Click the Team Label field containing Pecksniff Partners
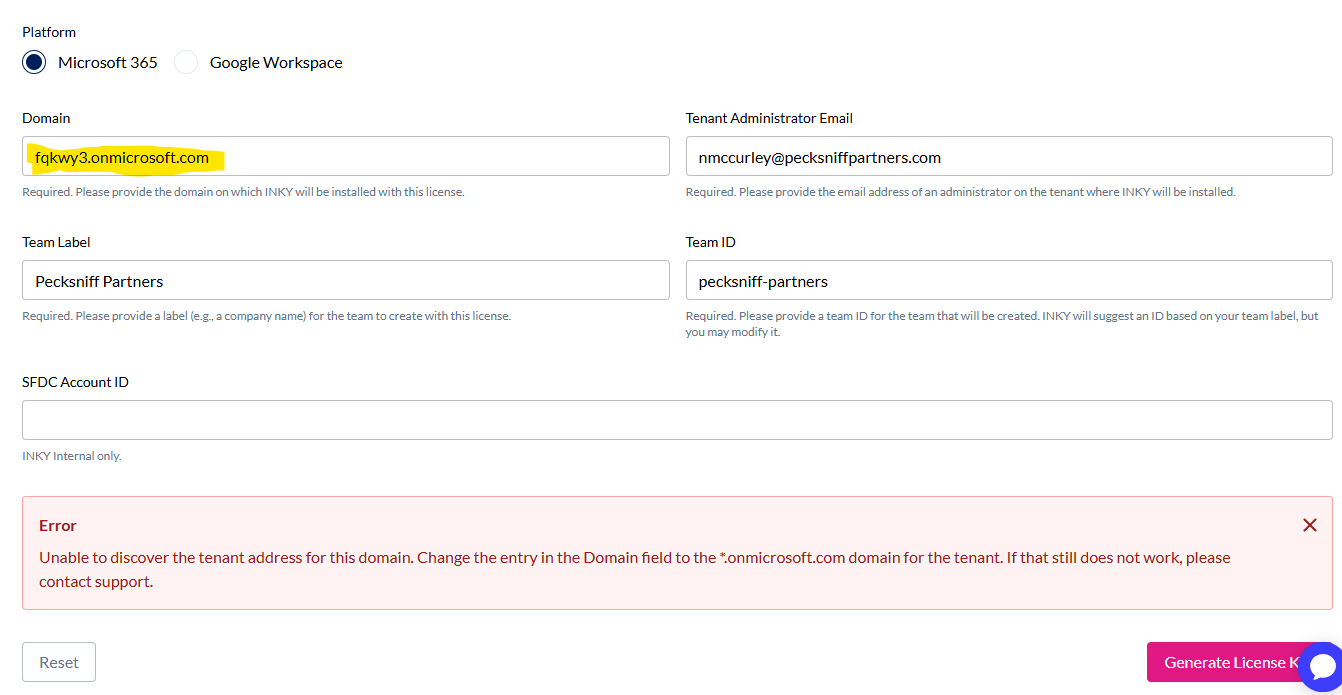1342x695 pixels. pyautogui.click(x=346, y=280)
